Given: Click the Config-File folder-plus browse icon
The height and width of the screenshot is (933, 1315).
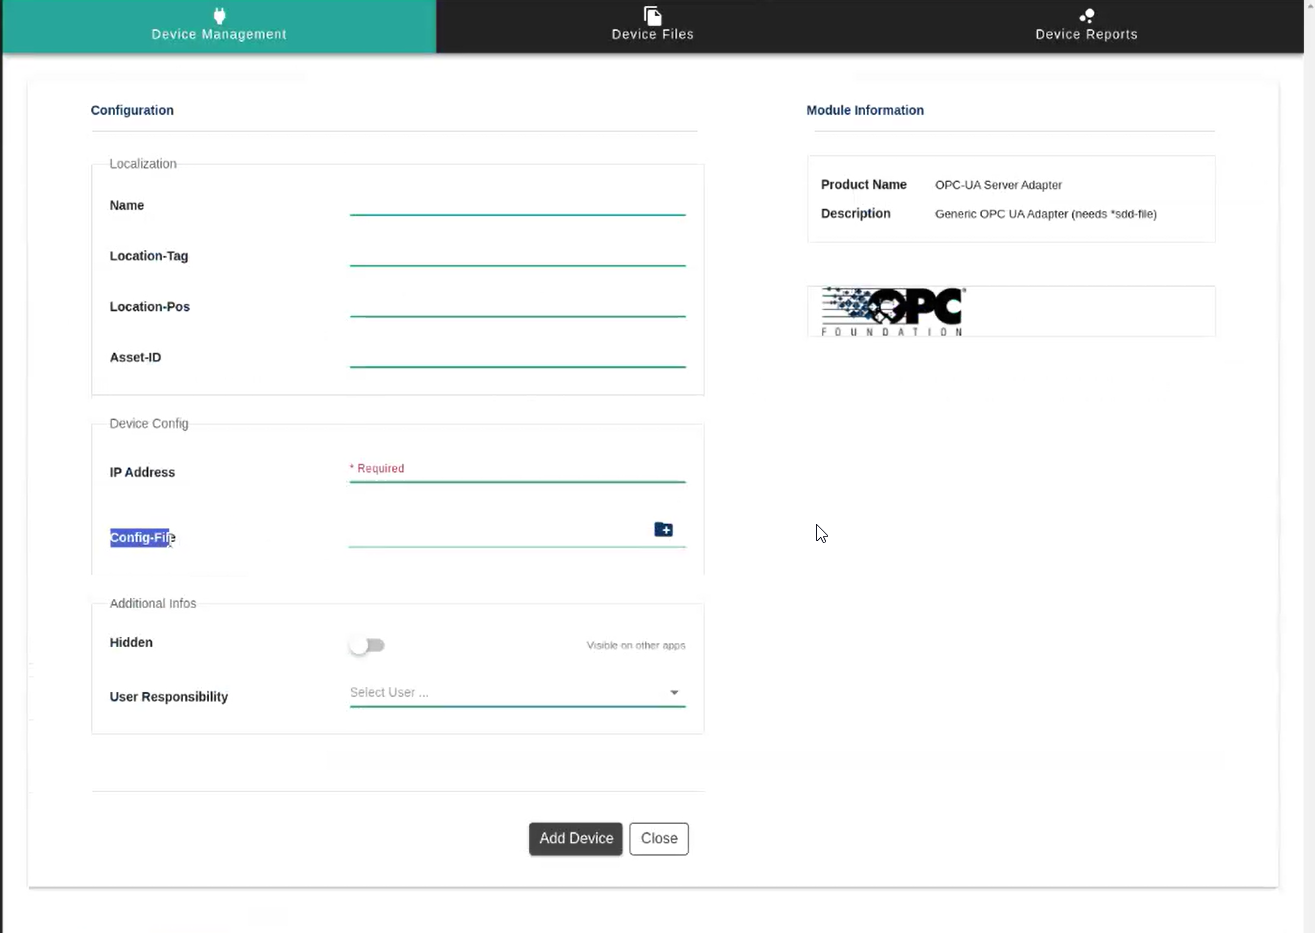Looking at the screenshot, I should (x=663, y=530).
